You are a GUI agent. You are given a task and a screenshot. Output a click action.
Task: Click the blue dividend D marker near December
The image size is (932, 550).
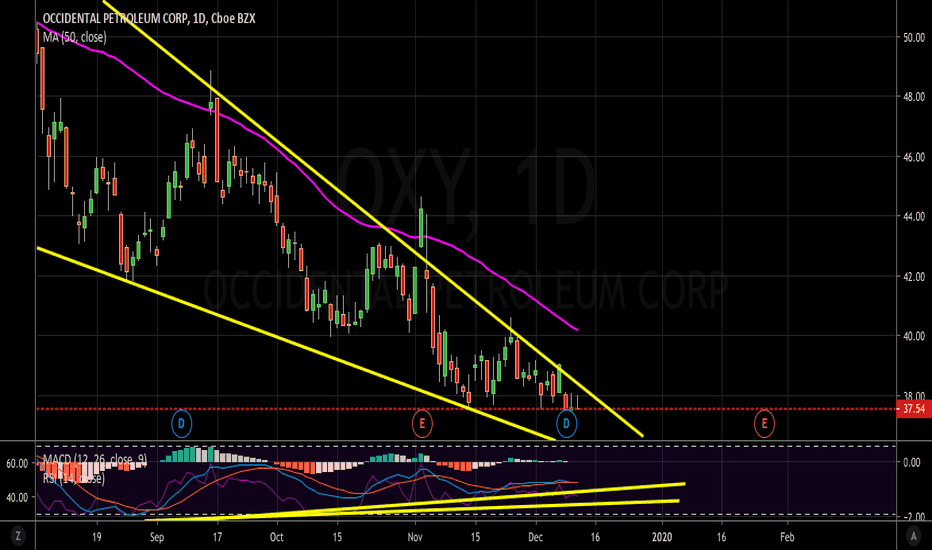click(x=566, y=423)
